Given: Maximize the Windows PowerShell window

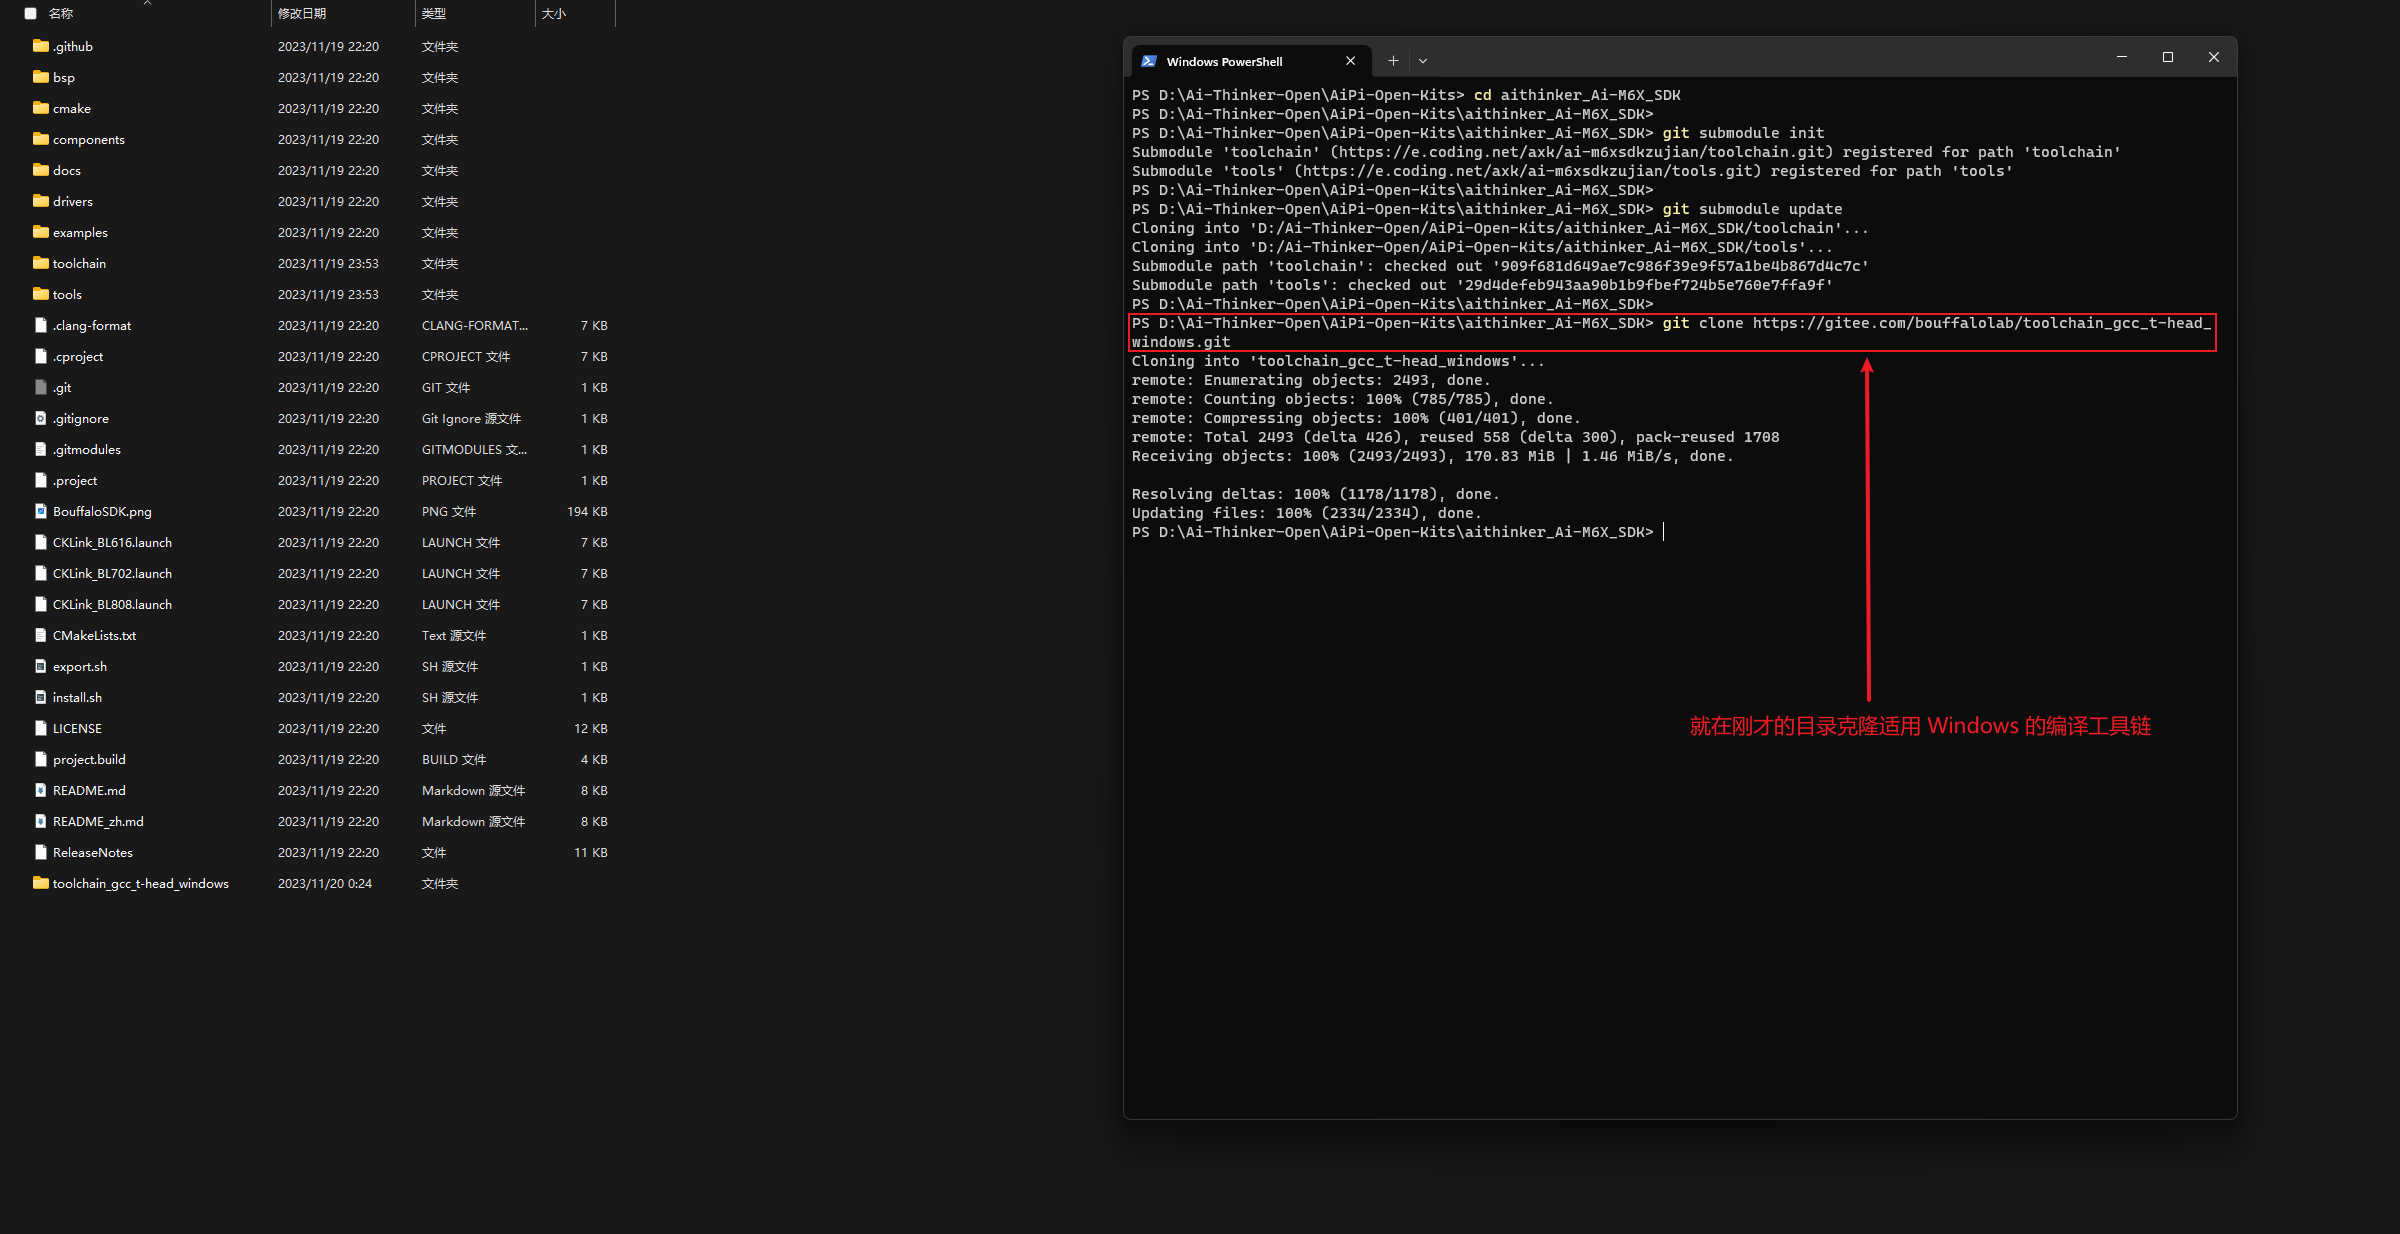Looking at the screenshot, I should pyautogui.click(x=2168, y=57).
